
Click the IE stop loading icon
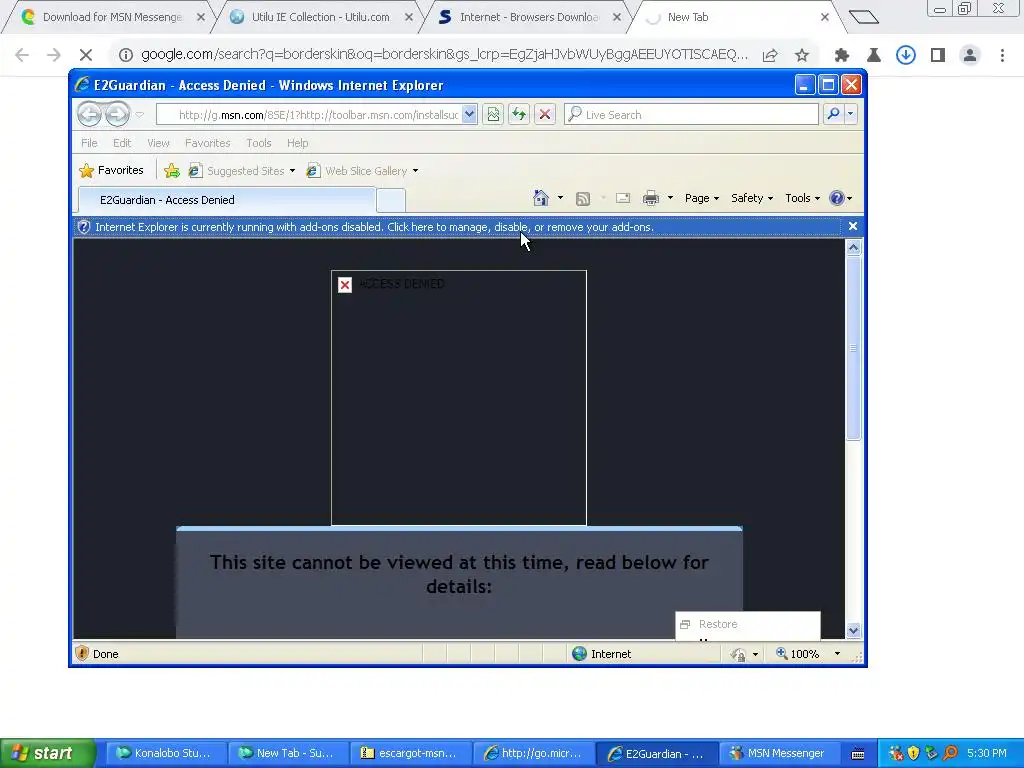click(545, 114)
